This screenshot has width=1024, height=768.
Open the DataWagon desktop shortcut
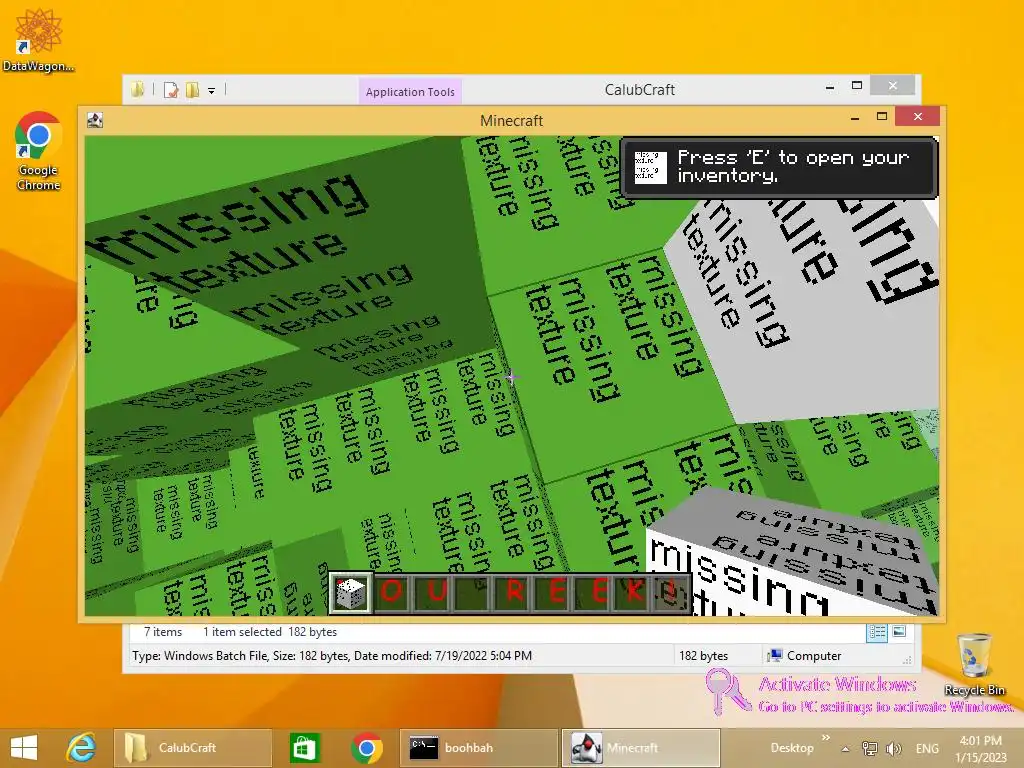(39, 40)
